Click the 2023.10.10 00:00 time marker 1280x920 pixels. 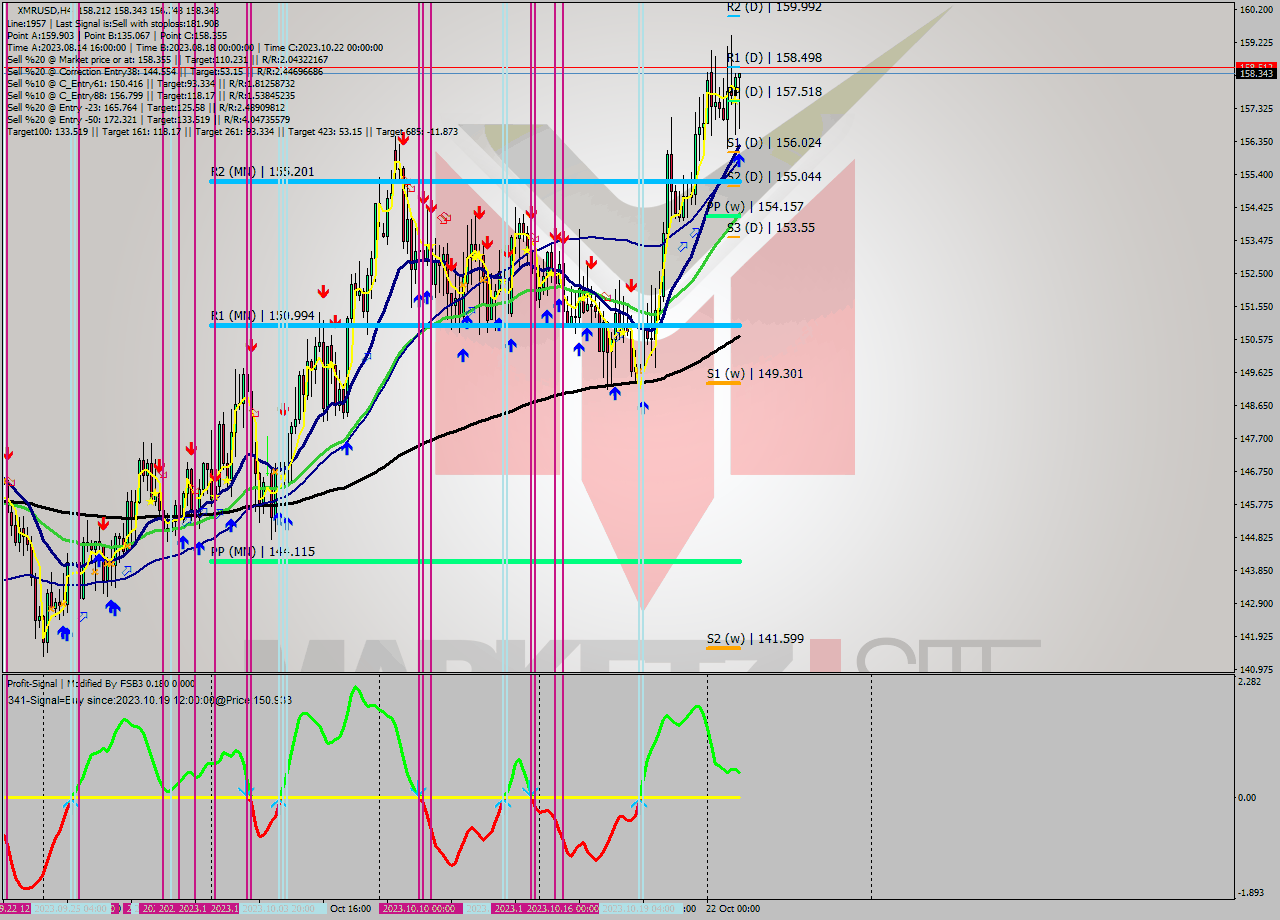(418, 909)
